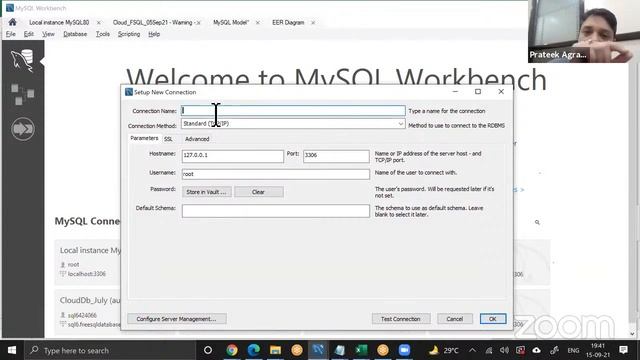Open the Edit menu
This screenshot has width=640, height=360.
(29, 34)
